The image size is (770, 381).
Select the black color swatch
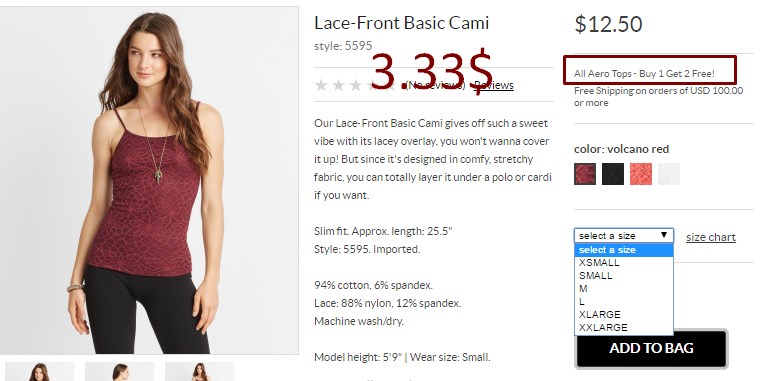[613, 174]
